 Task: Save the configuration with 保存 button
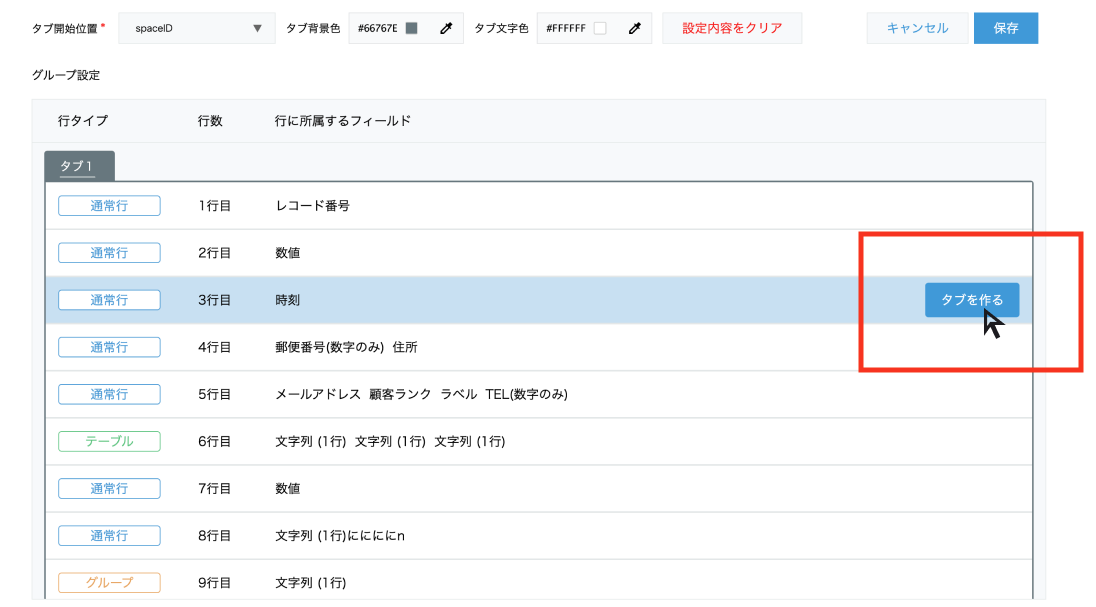1005,28
